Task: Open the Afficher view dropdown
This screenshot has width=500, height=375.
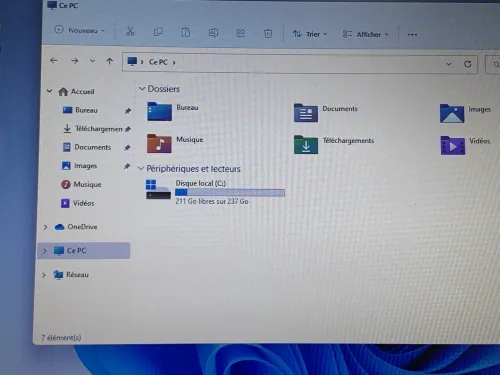Action: [366, 34]
